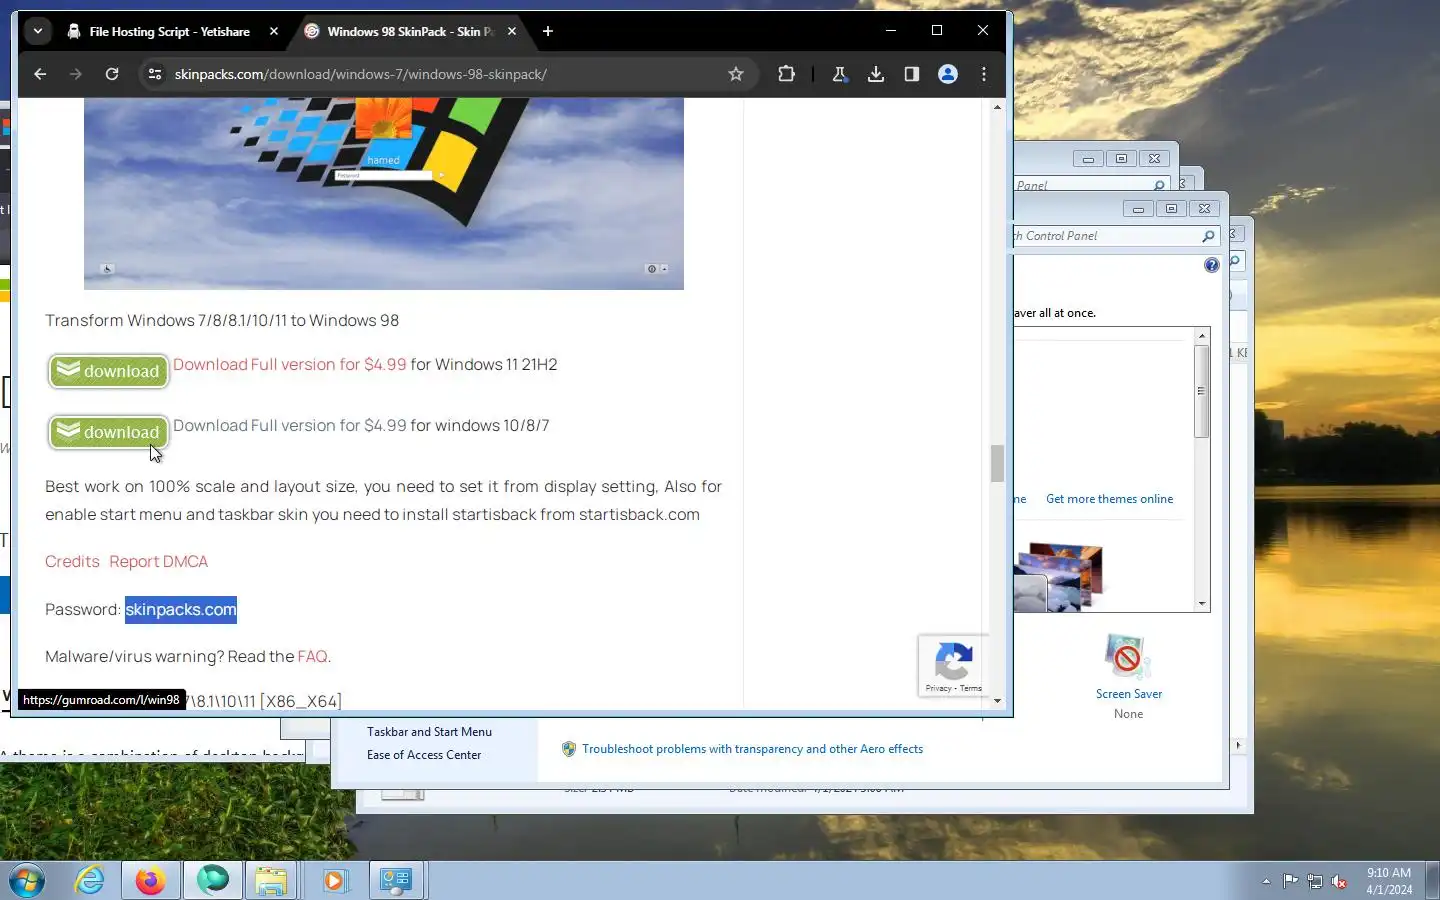1440x900 pixels.
Task: Click the Windows 98 preview image
Action: pyautogui.click(x=384, y=193)
